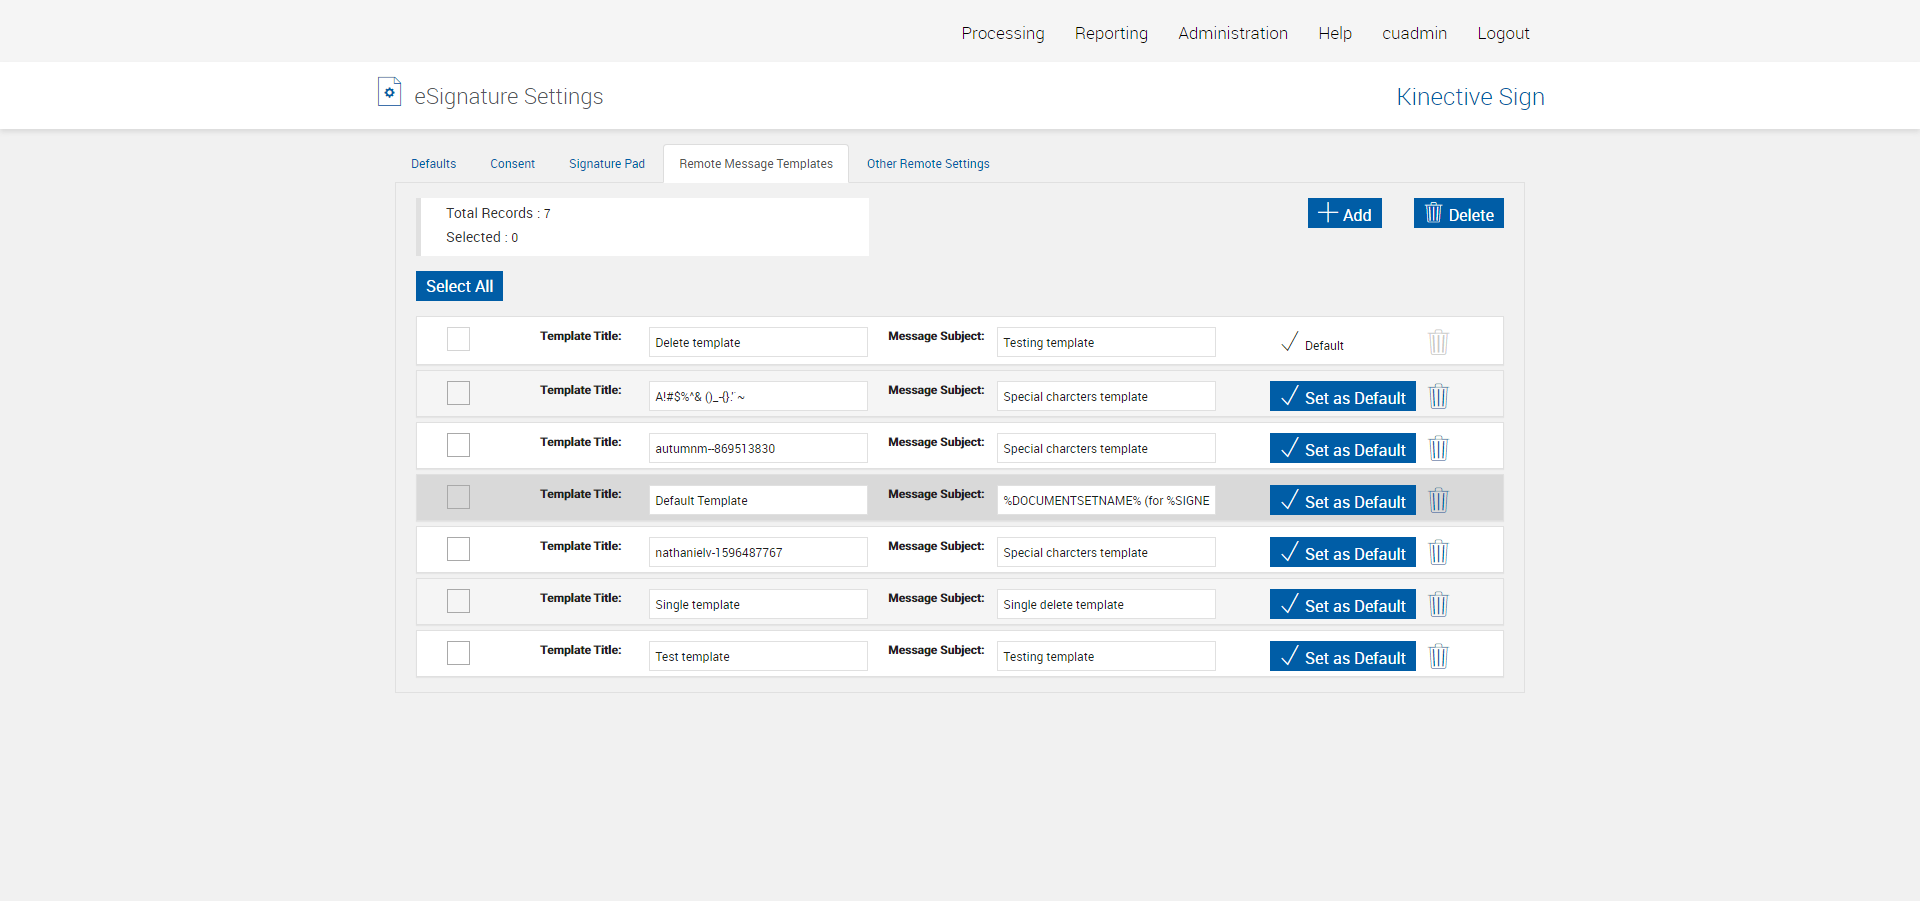The width and height of the screenshot is (1920, 901).
Task: Open the Administration menu
Action: 1232,33
